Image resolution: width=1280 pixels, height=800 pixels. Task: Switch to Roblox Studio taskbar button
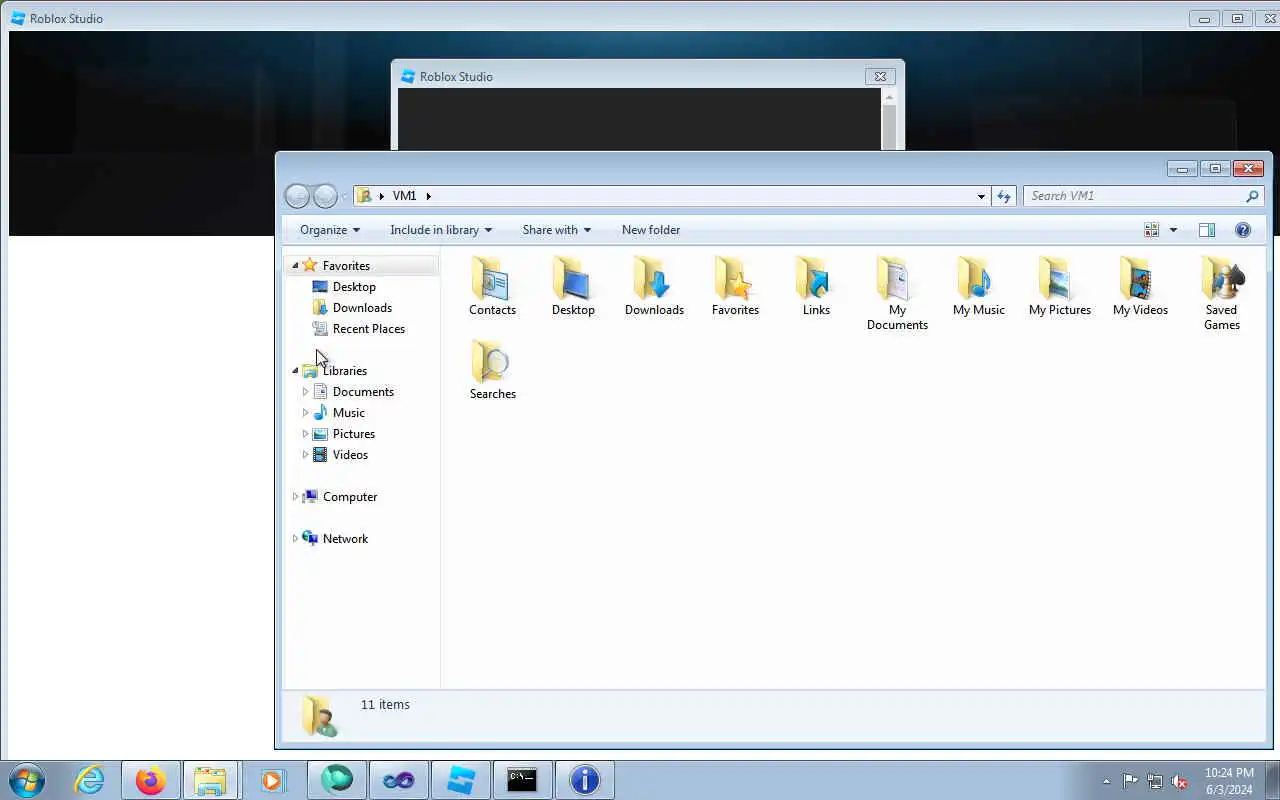coord(461,780)
